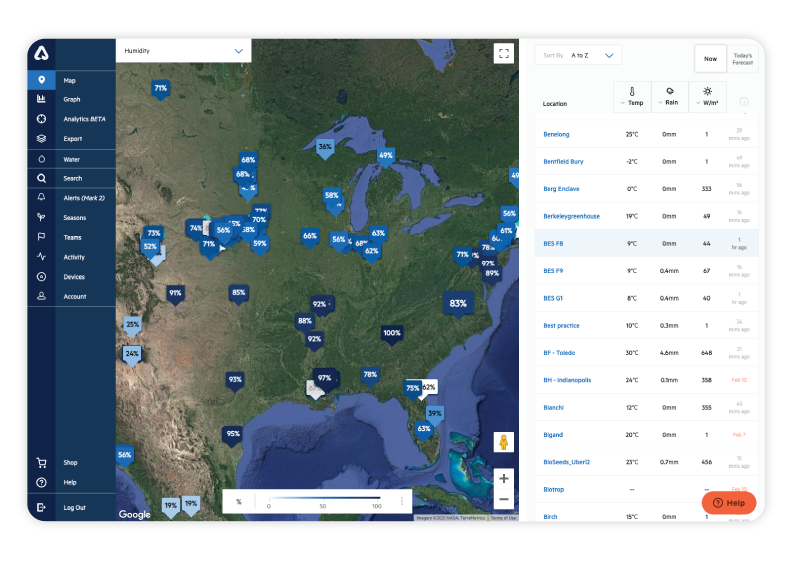Open the Biotrop location link
The height and width of the screenshot is (562, 792).
(554, 489)
